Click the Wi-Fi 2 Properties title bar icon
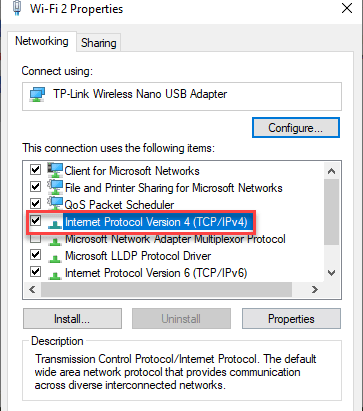This screenshot has width=363, height=411. [17, 8]
